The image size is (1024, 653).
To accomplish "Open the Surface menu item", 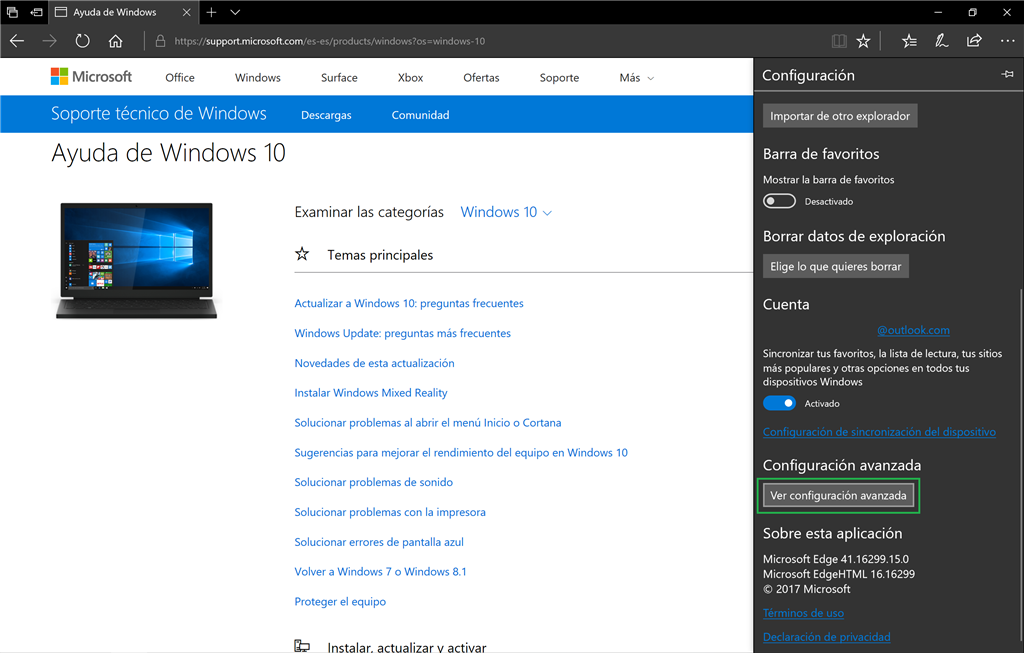I will pos(339,78).
